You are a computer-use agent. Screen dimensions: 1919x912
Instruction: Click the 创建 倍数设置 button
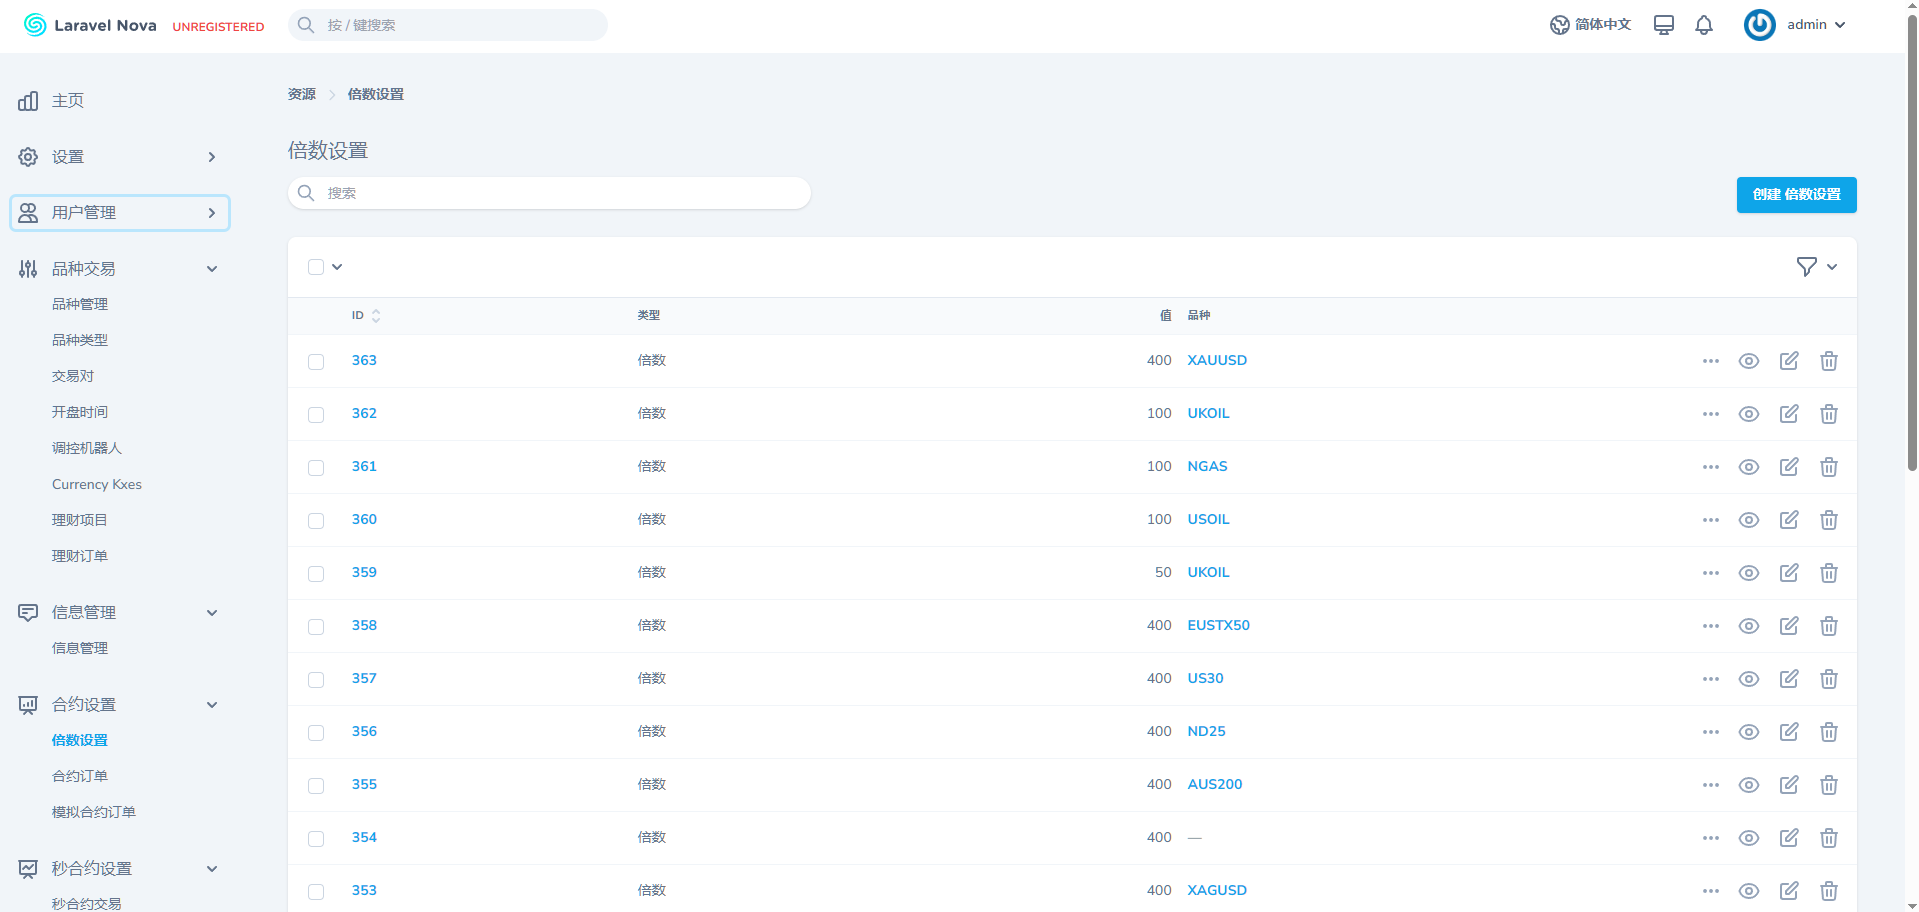coord(1797,195)
